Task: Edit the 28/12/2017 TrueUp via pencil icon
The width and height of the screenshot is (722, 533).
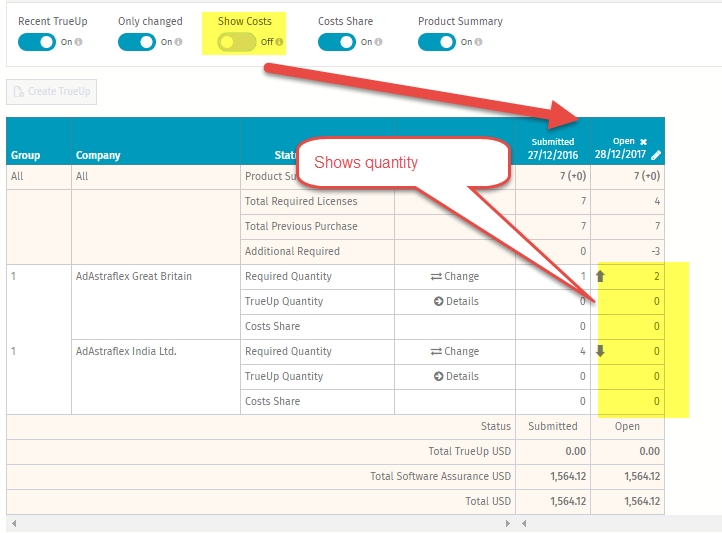Action: tap(656, 156)
